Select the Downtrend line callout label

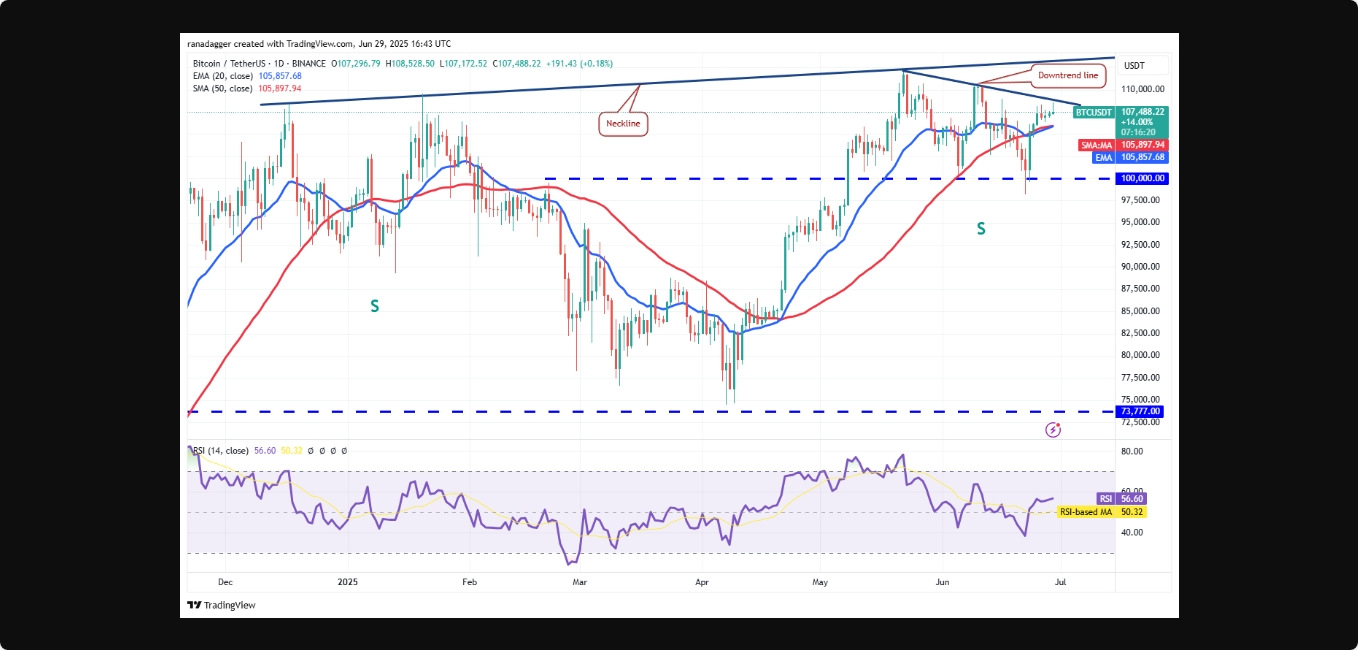(1068, 75)
